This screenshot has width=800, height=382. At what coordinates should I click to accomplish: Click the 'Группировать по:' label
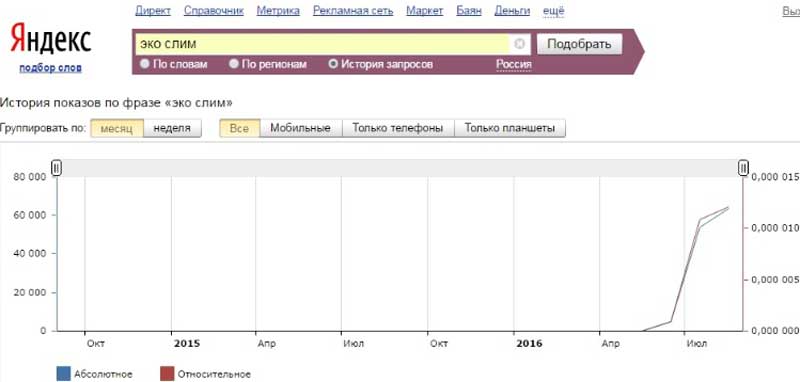[x=43, y=129]
